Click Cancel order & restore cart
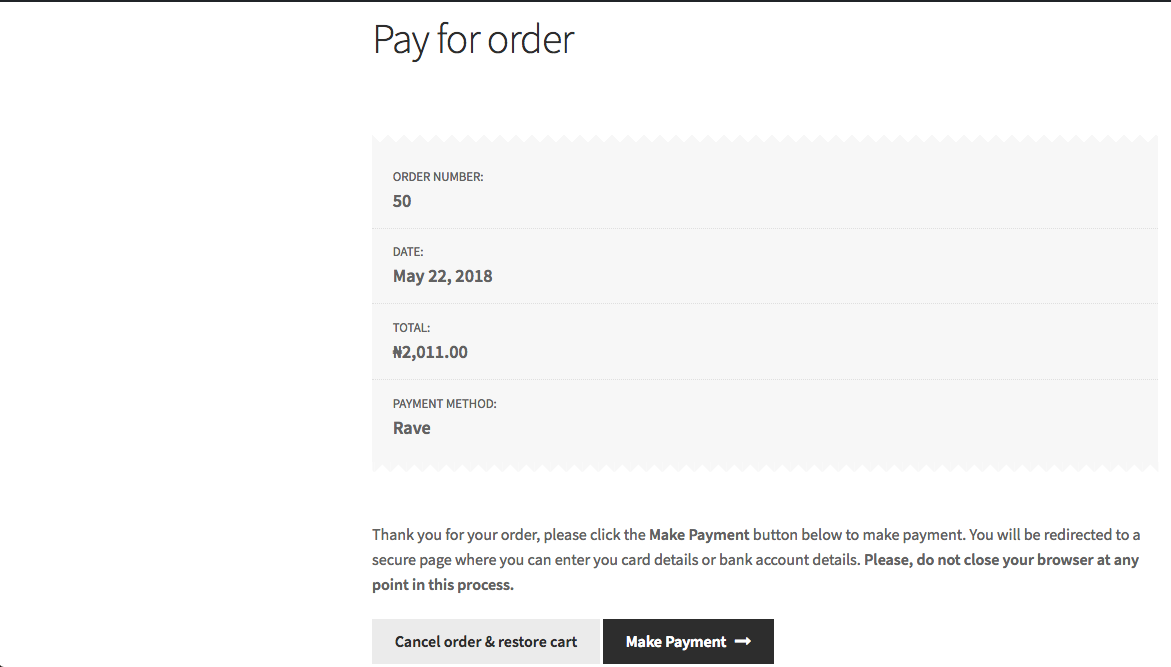This screenshot has width=1171, height=667. pos(485,641)
